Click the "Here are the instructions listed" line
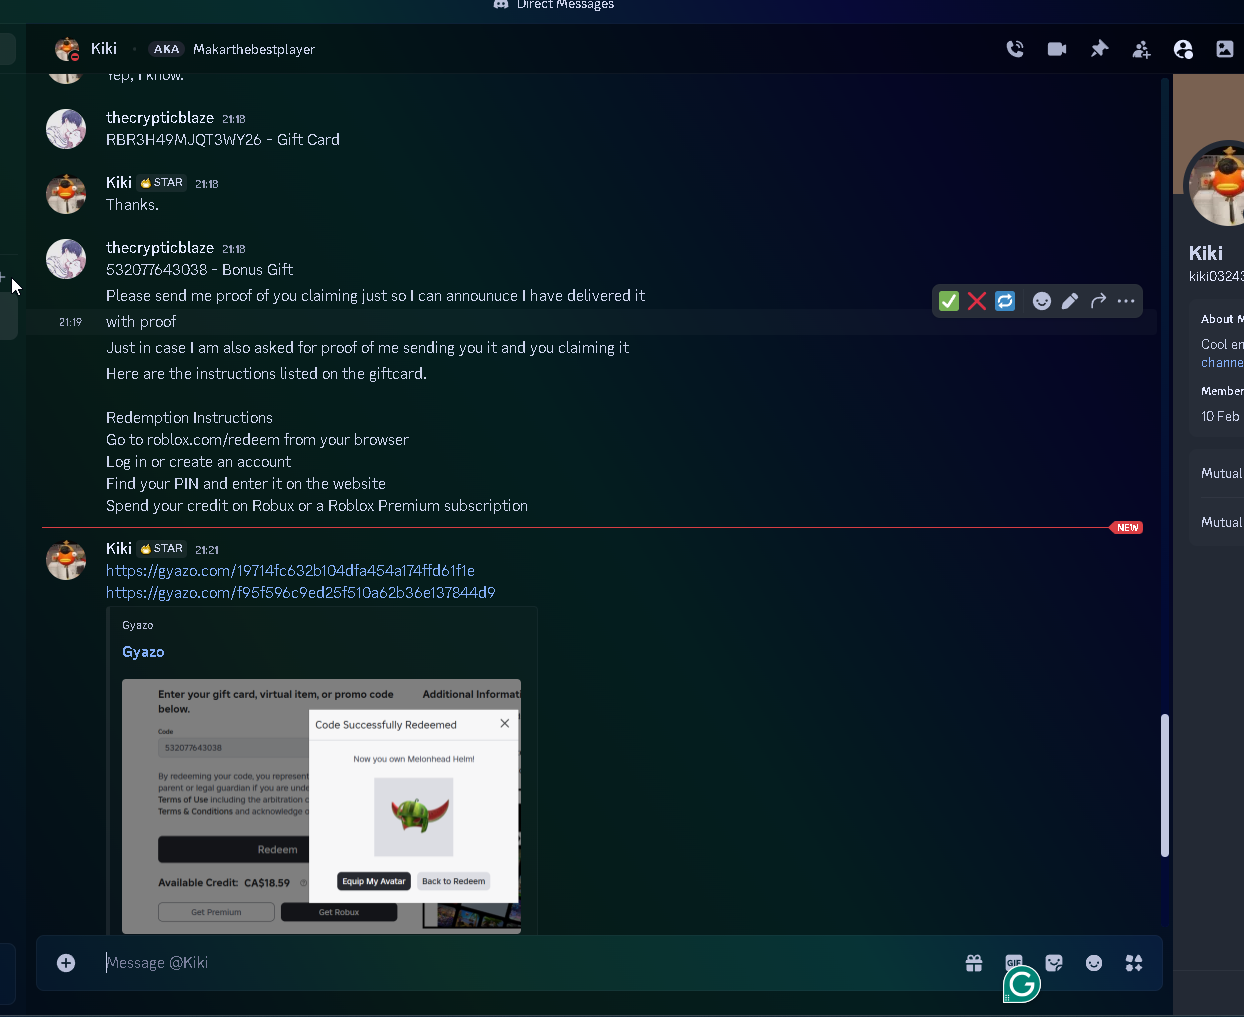Image resolution: width=1244 pixels, height=1017 pixels. pos(267,374)
